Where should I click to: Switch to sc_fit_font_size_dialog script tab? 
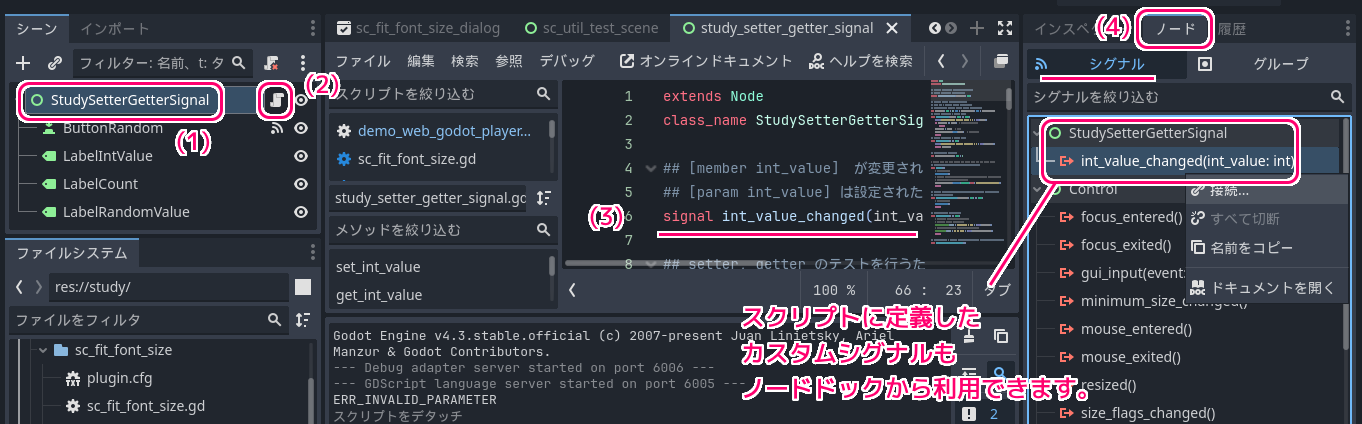pos(417,28)
